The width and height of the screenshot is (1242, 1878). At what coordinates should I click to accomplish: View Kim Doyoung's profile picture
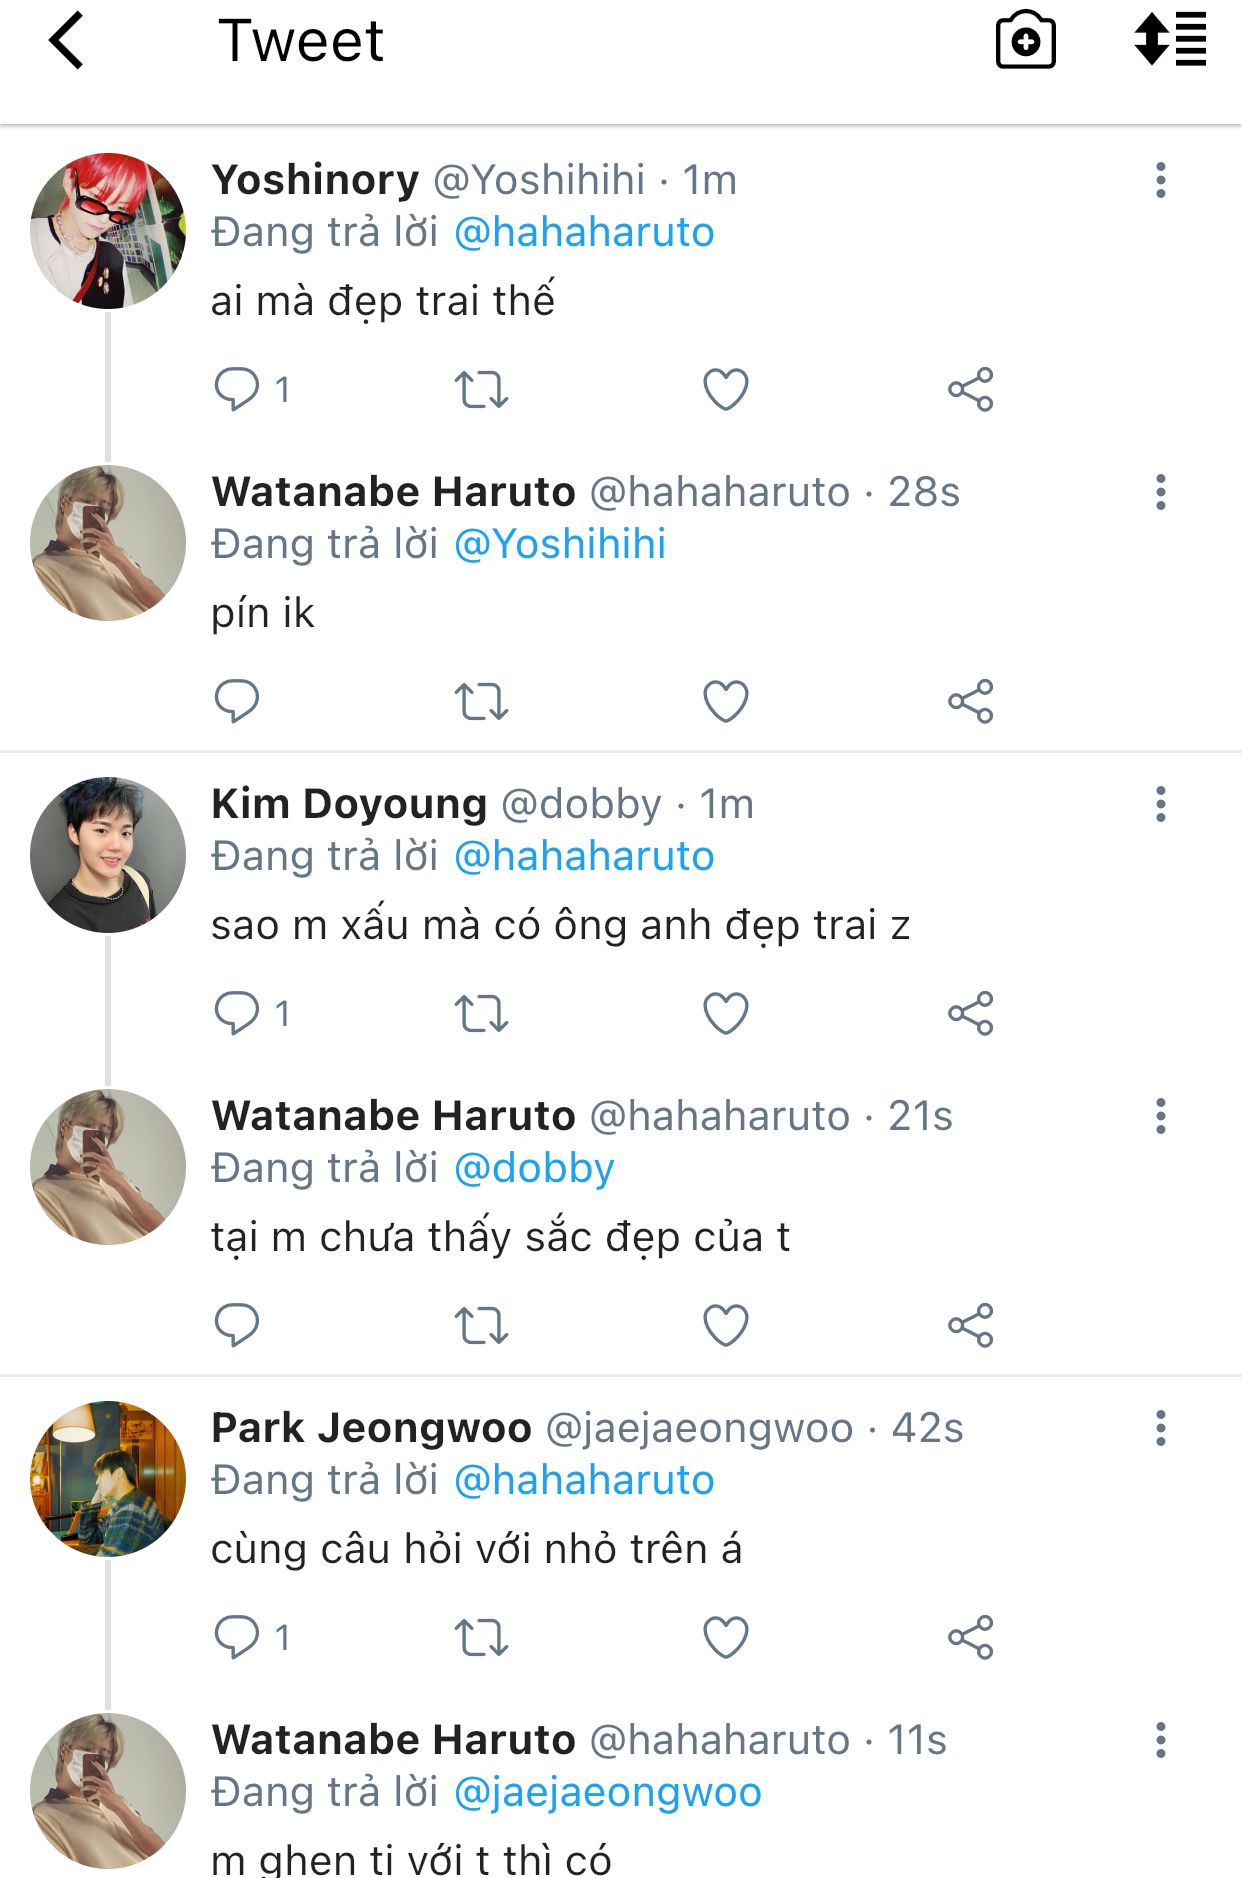pyautogui.click(x=108, y=855)
